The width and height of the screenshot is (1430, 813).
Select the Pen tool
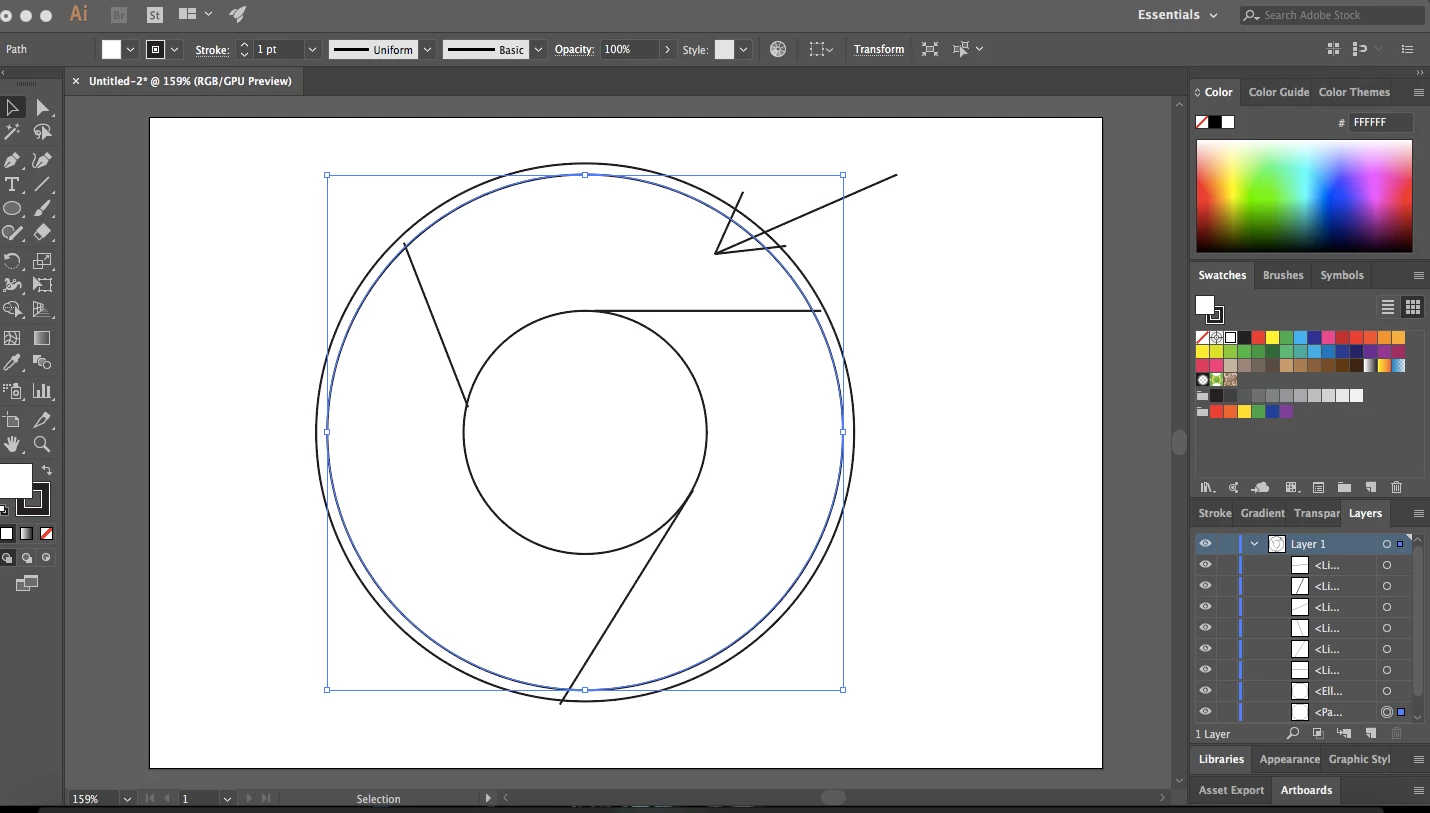click(12, 160)
